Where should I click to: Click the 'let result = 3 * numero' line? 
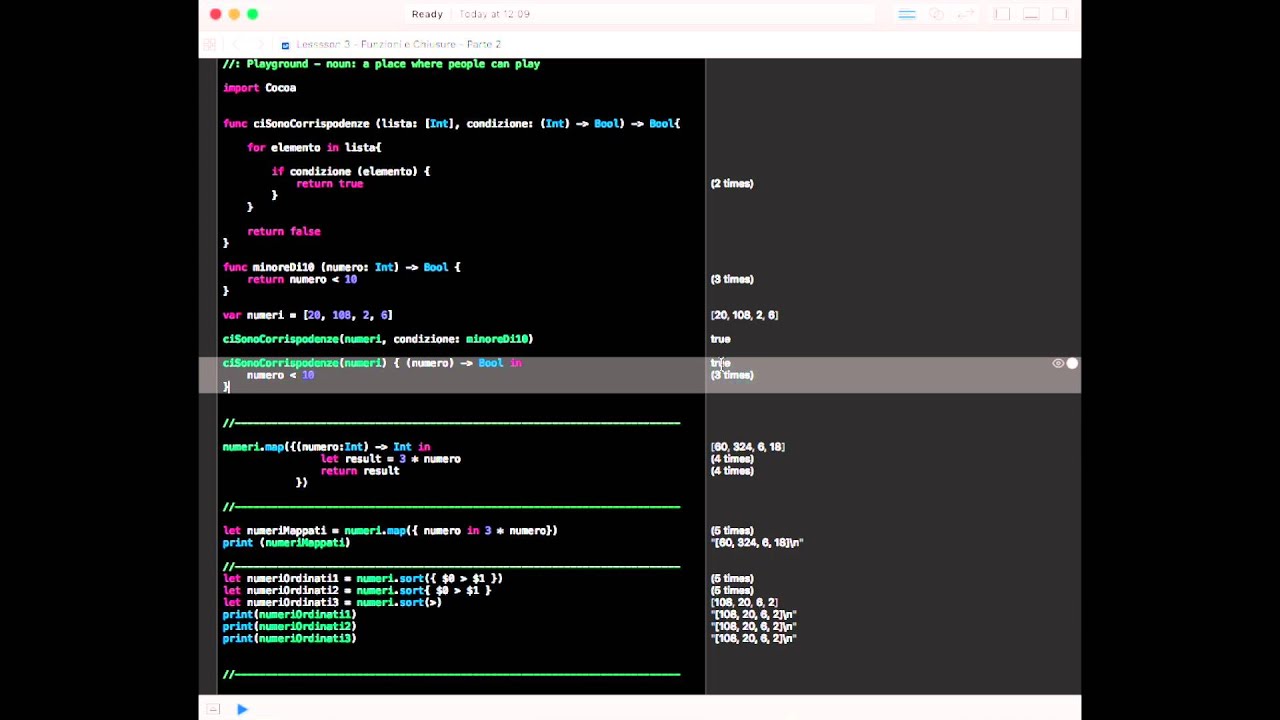click(391, 459)
